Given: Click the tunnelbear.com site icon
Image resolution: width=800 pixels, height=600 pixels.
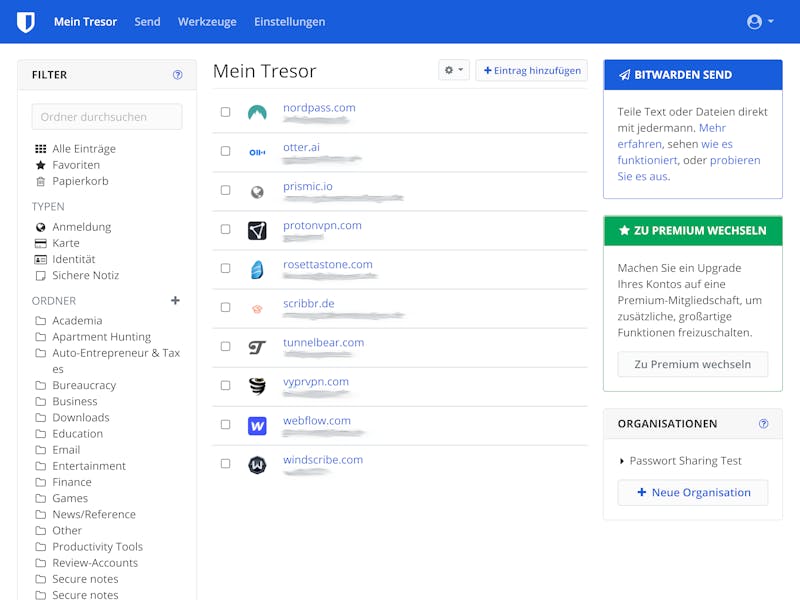Looking at the screenshot, I should [257, 347].
